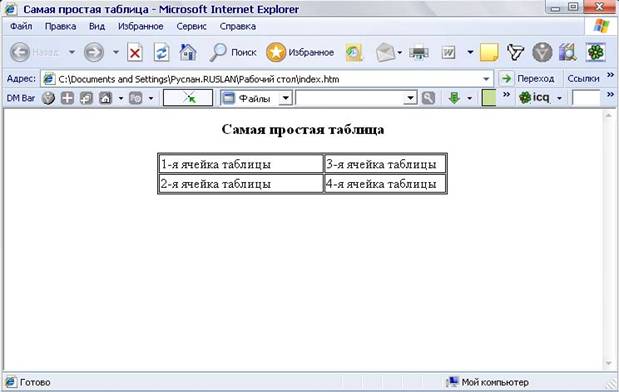This screenshot has width=619, height=392.
Task: Click the DM Bar search magnifier button
Action: click(428, 98)
